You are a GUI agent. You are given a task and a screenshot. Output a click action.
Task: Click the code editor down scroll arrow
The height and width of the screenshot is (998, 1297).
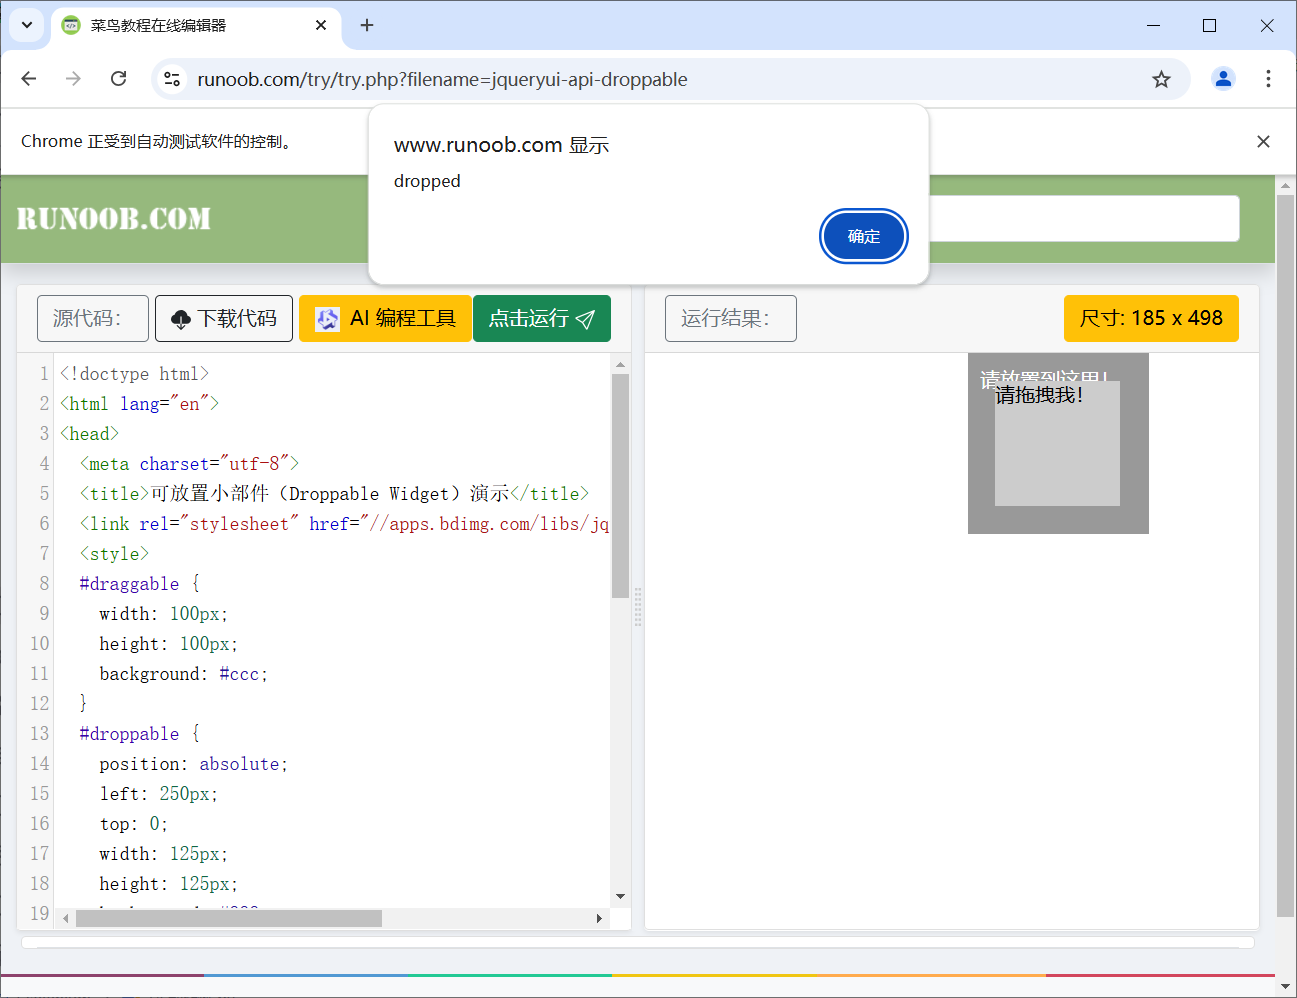tap(620, 897)
